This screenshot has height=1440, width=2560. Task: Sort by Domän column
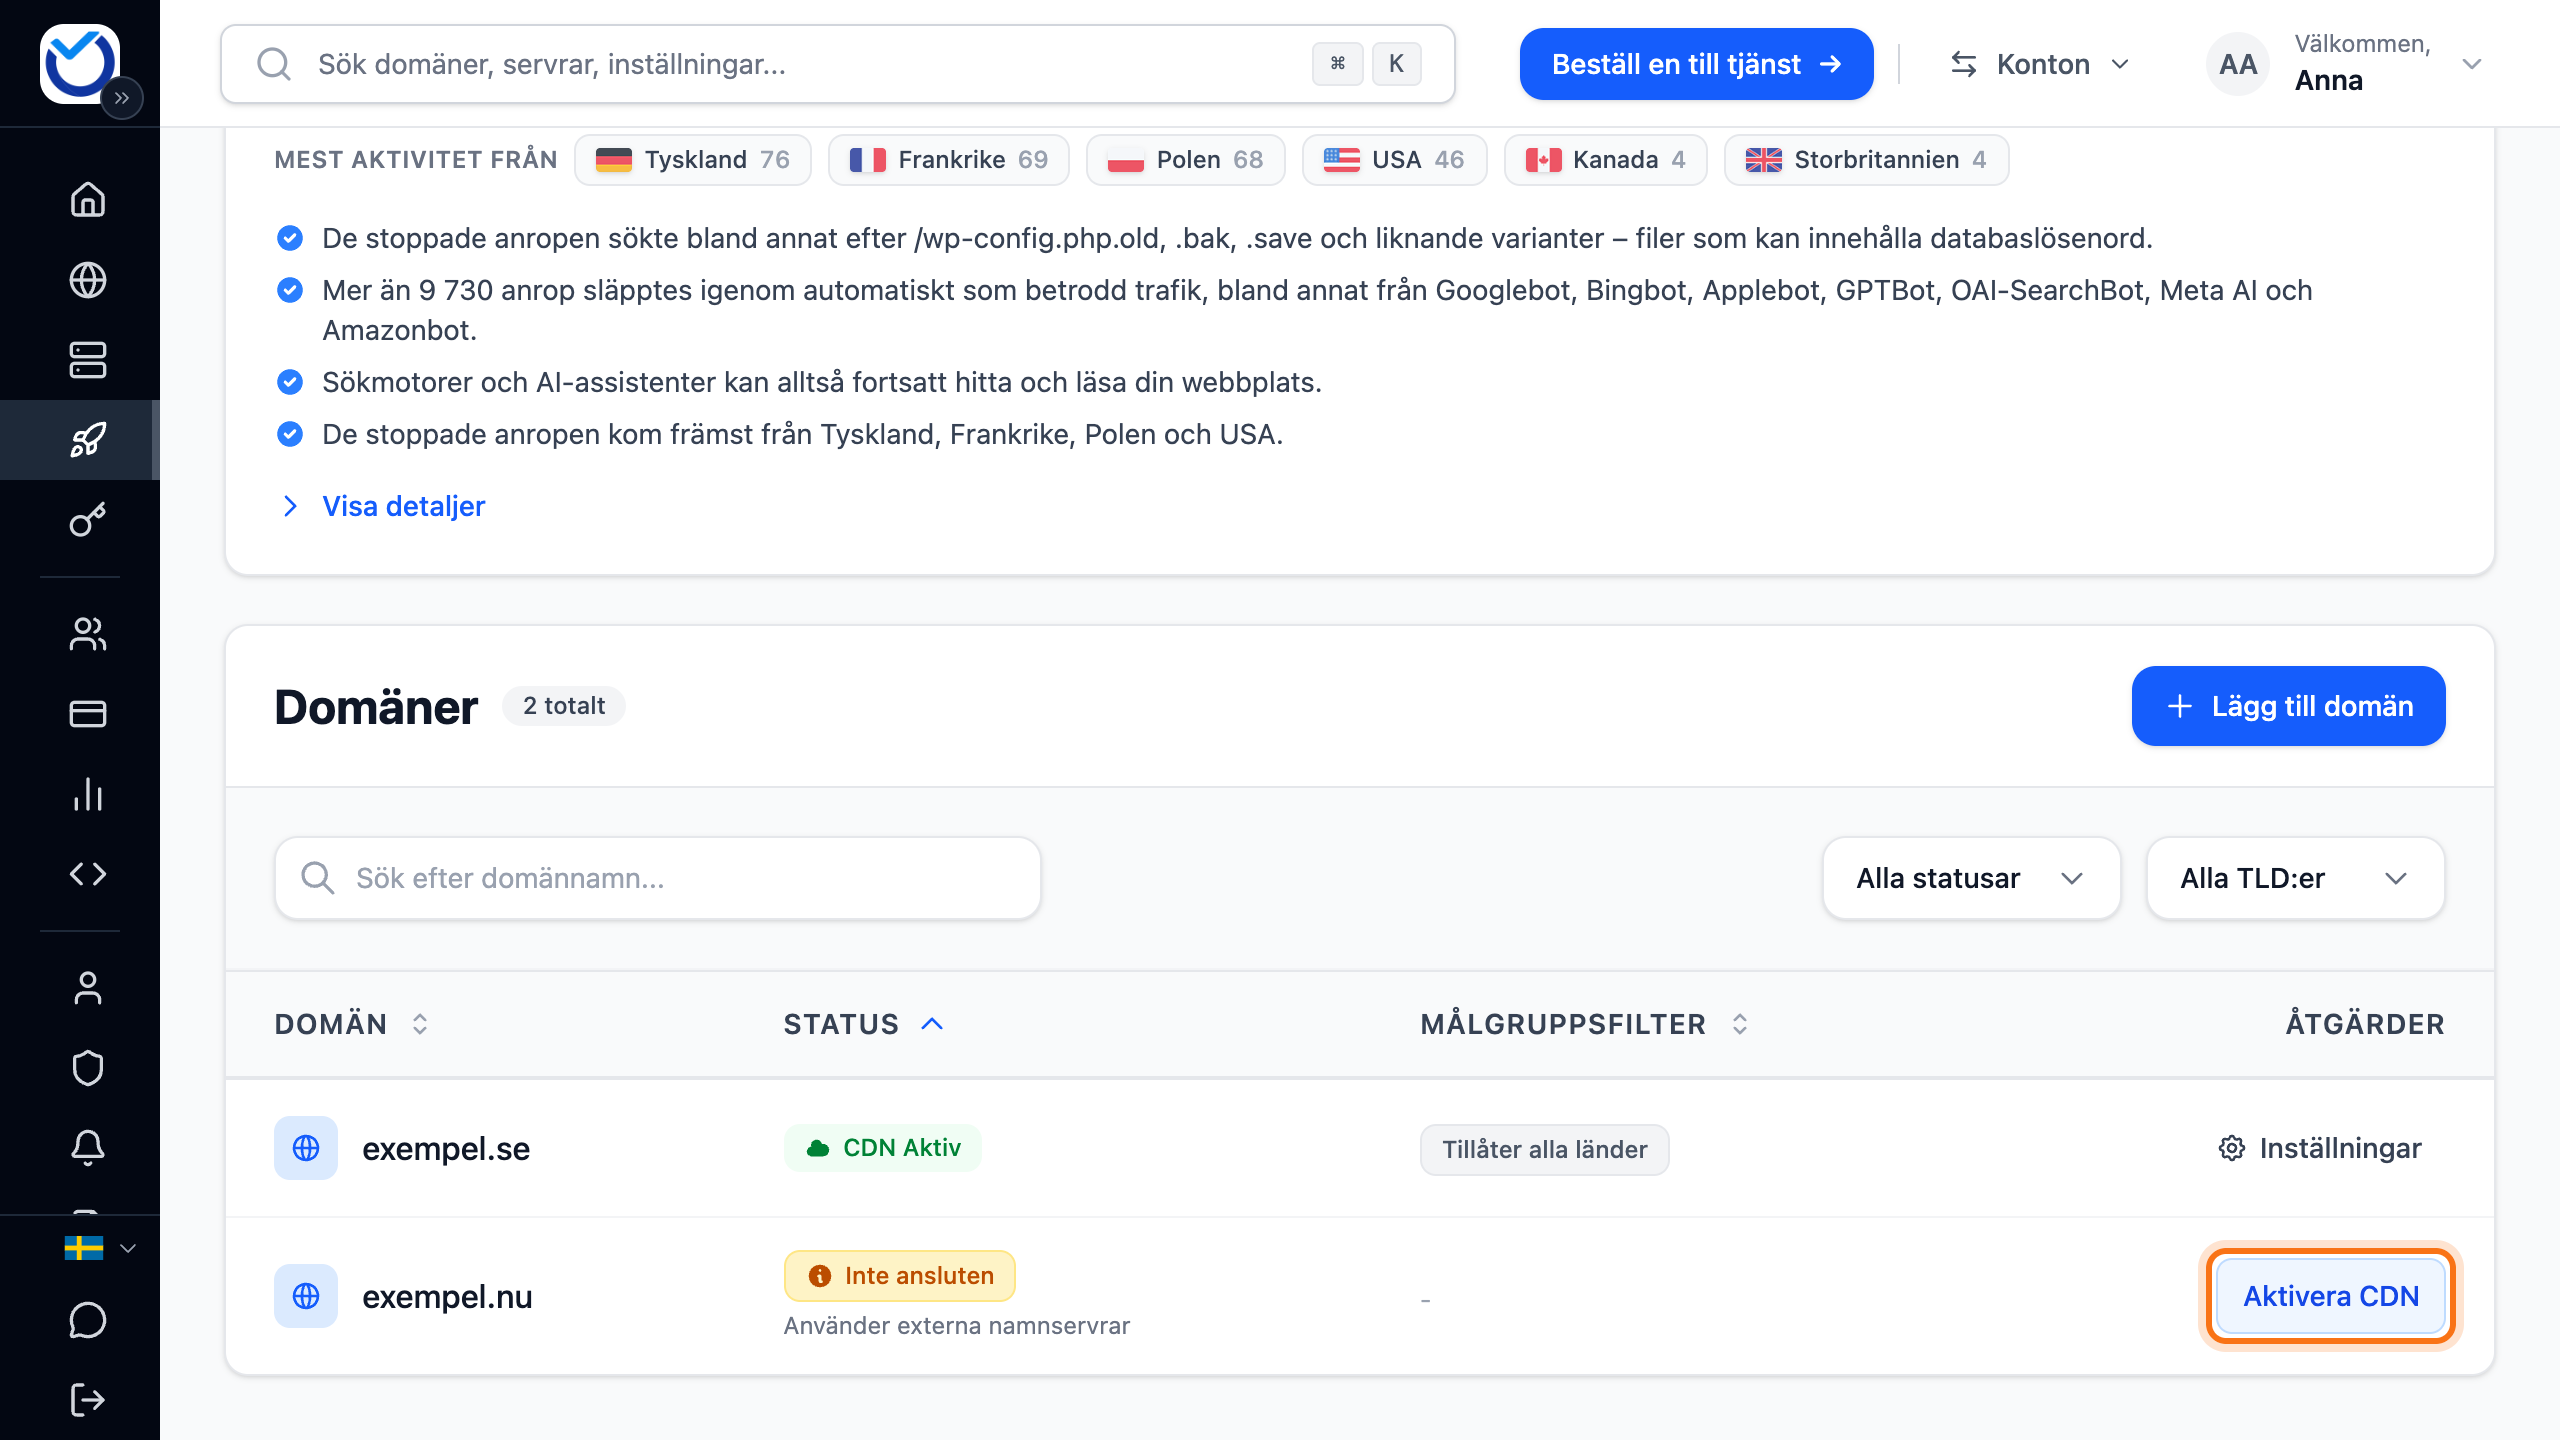click(352, 1024)
